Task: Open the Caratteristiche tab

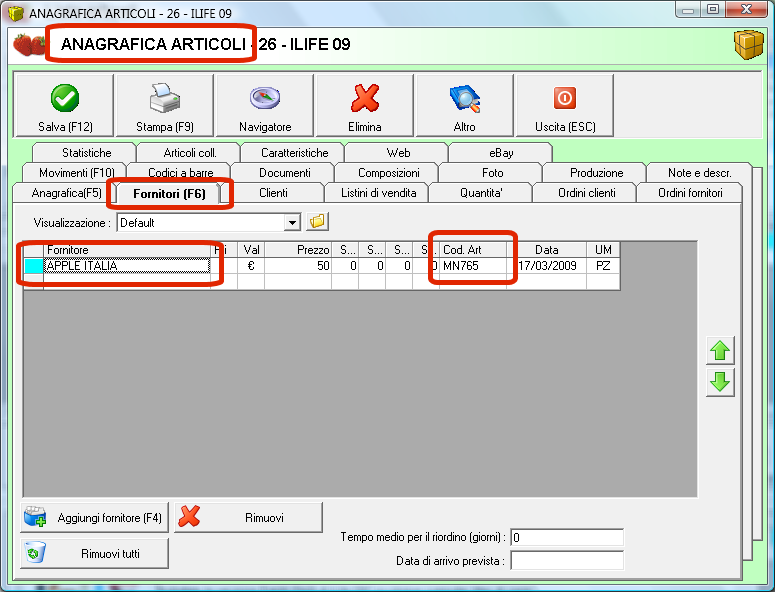Action: tap(295, 153)
